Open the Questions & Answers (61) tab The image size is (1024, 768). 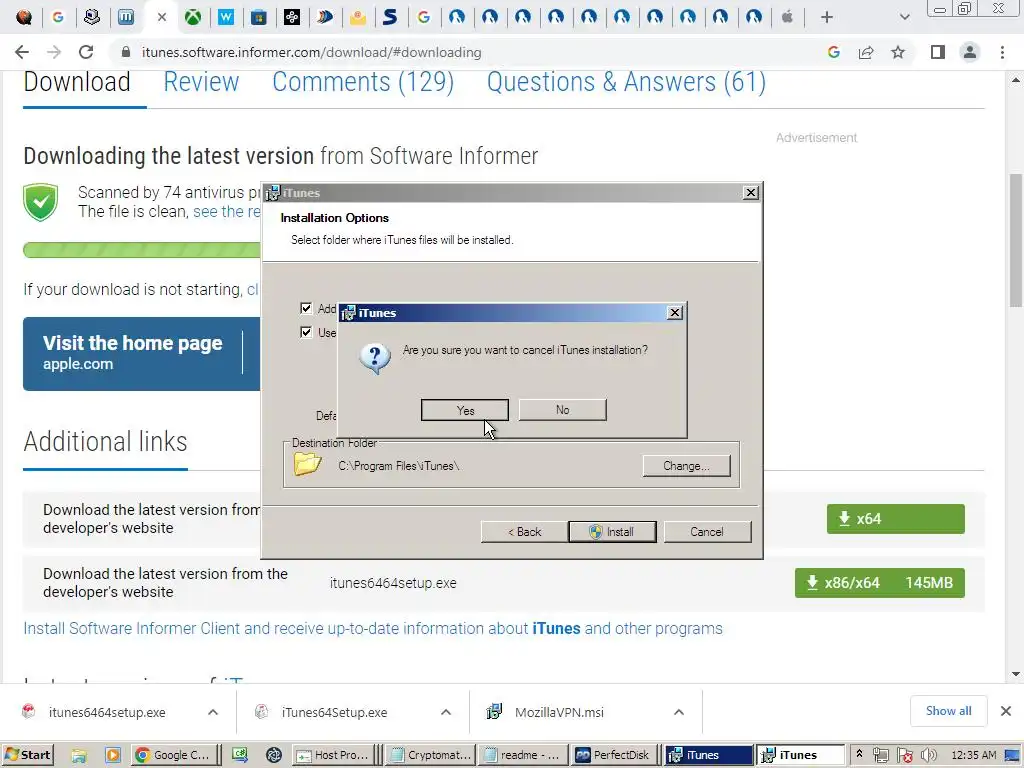(626, 82)
